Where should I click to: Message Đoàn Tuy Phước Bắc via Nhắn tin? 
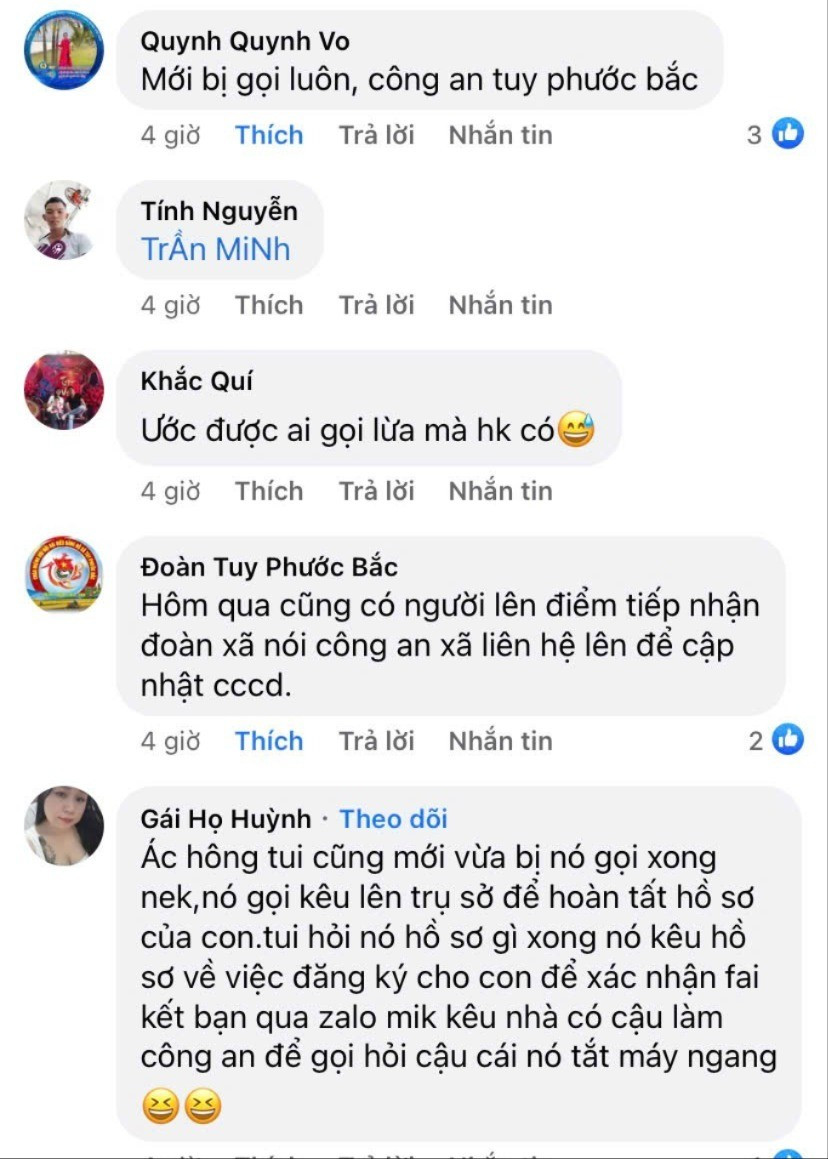click(x=500, y=741)
